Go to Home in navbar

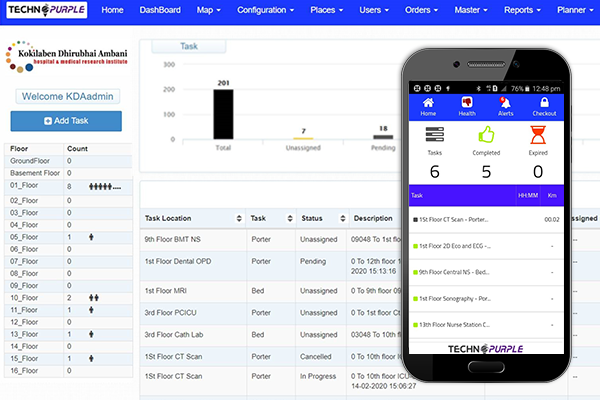click(112, 10)
